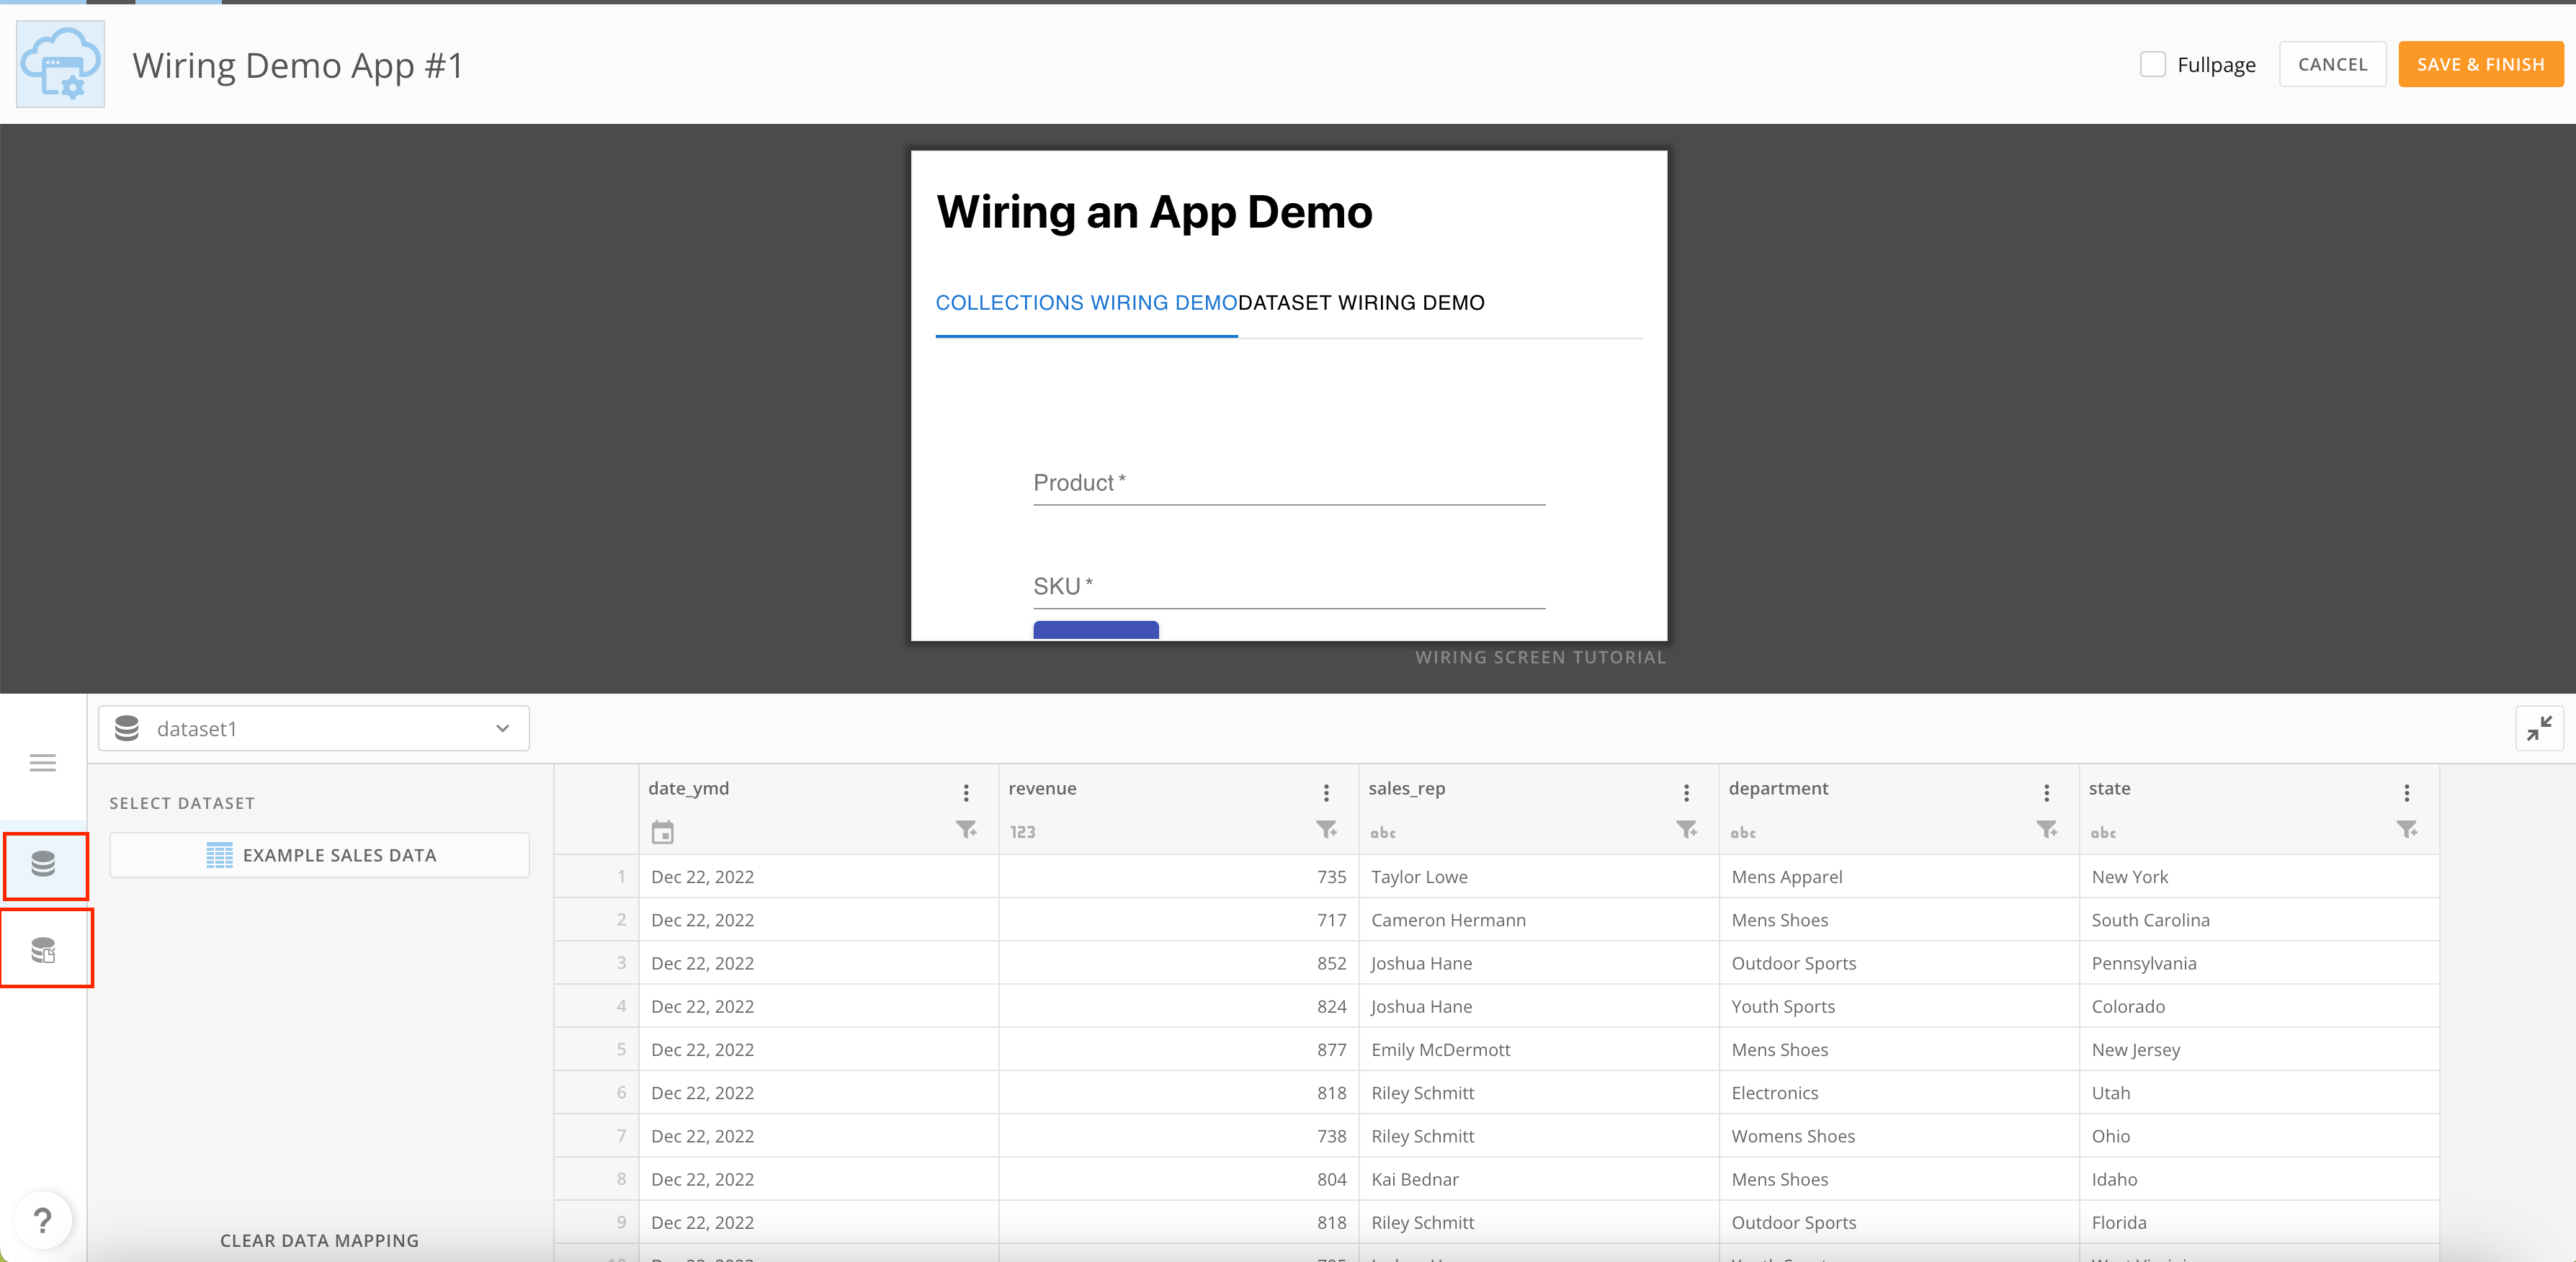Add filter on revenue column
The image size is (2576, 1262).
(1326, 830)
